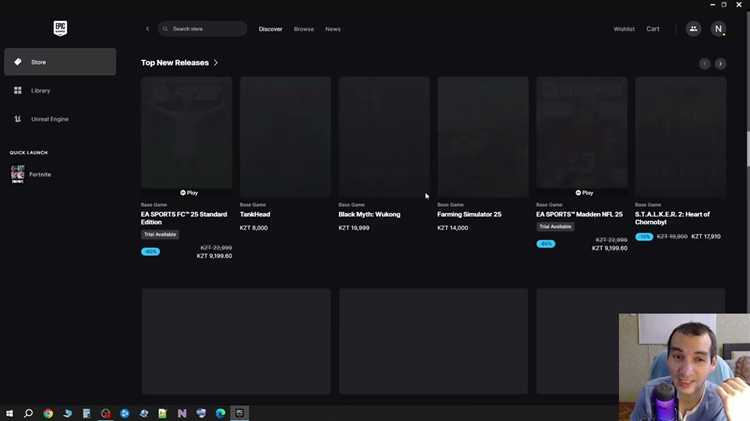The width and height of the screenshot is (750, 421).
Task: Open Unreal Engine section in sidebar
Action: pyautogui.click(x=60, y=119)
